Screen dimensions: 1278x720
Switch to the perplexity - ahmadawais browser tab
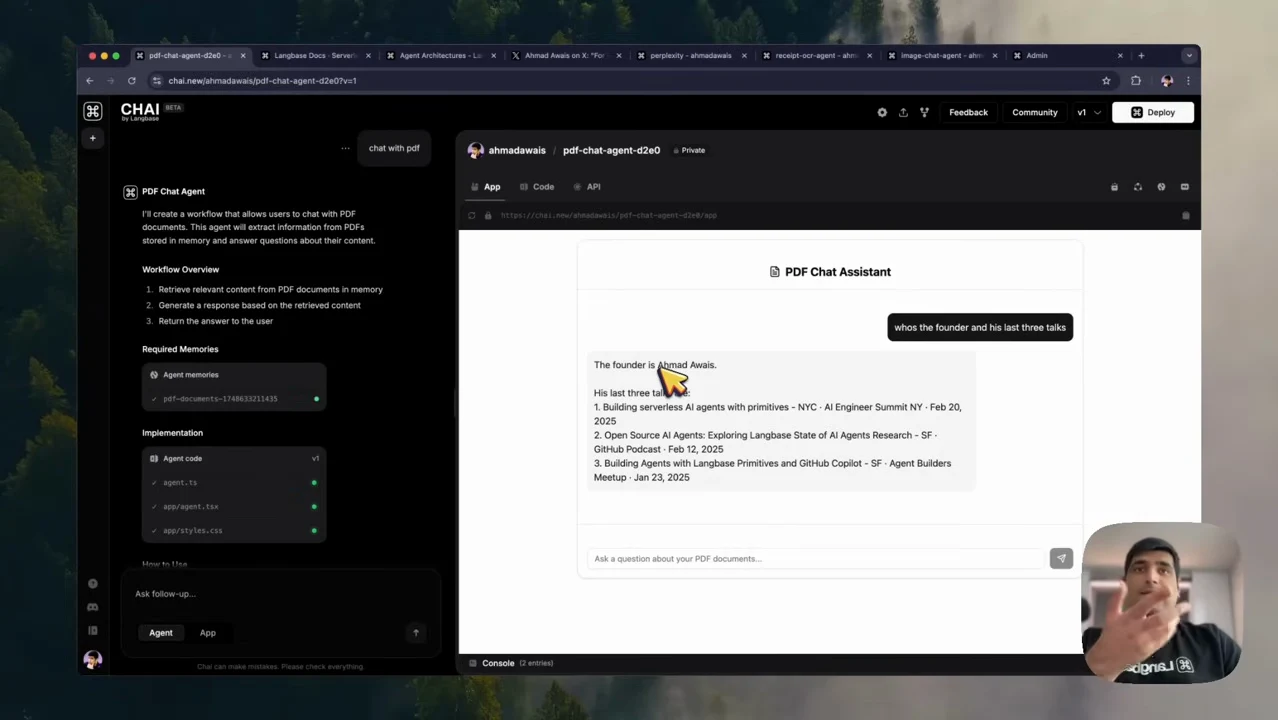[690, 56]
